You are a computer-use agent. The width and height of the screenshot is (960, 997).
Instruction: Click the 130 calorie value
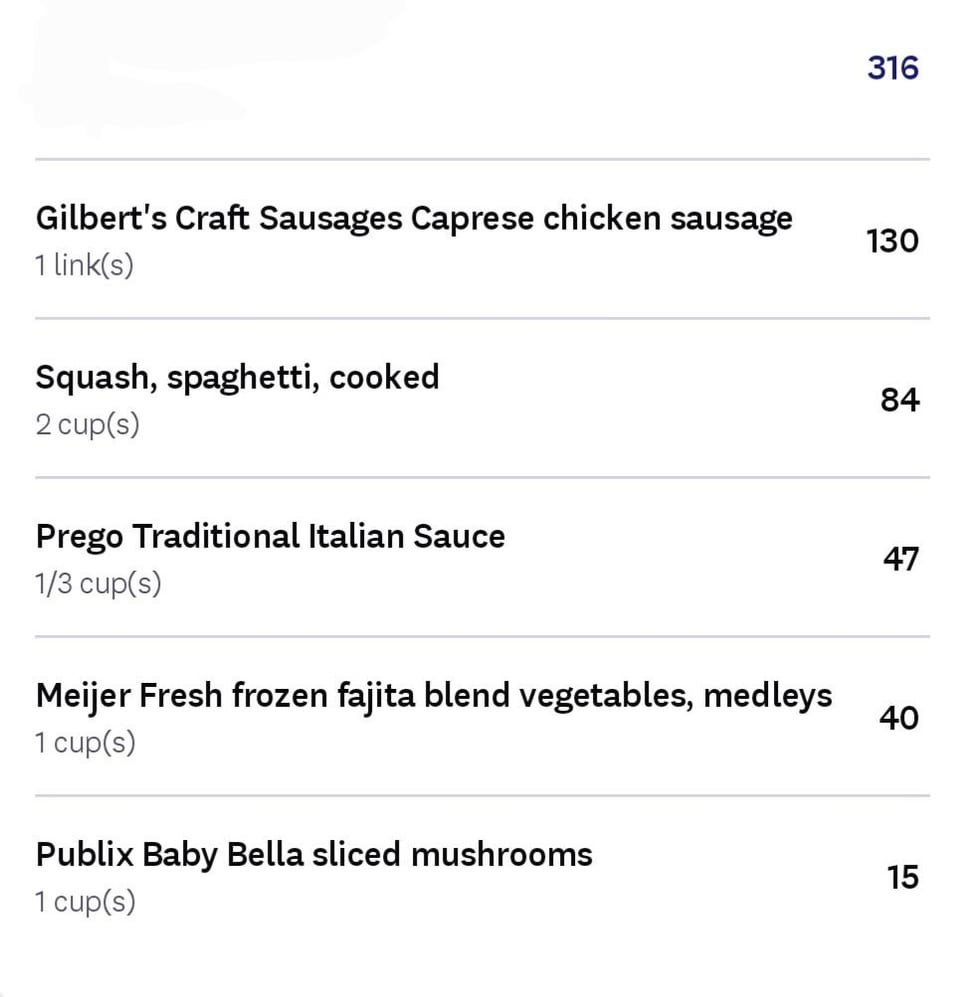pos(892,241)
